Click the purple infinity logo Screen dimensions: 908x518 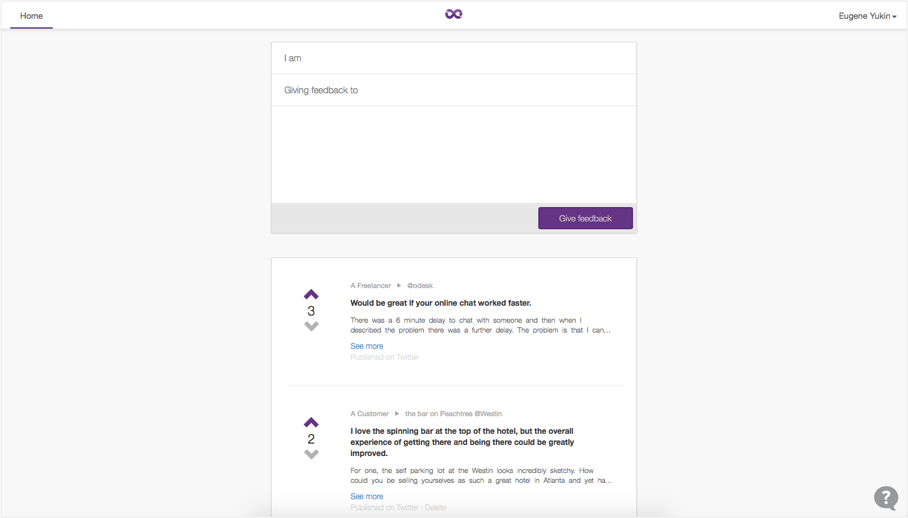click(454, 14)
